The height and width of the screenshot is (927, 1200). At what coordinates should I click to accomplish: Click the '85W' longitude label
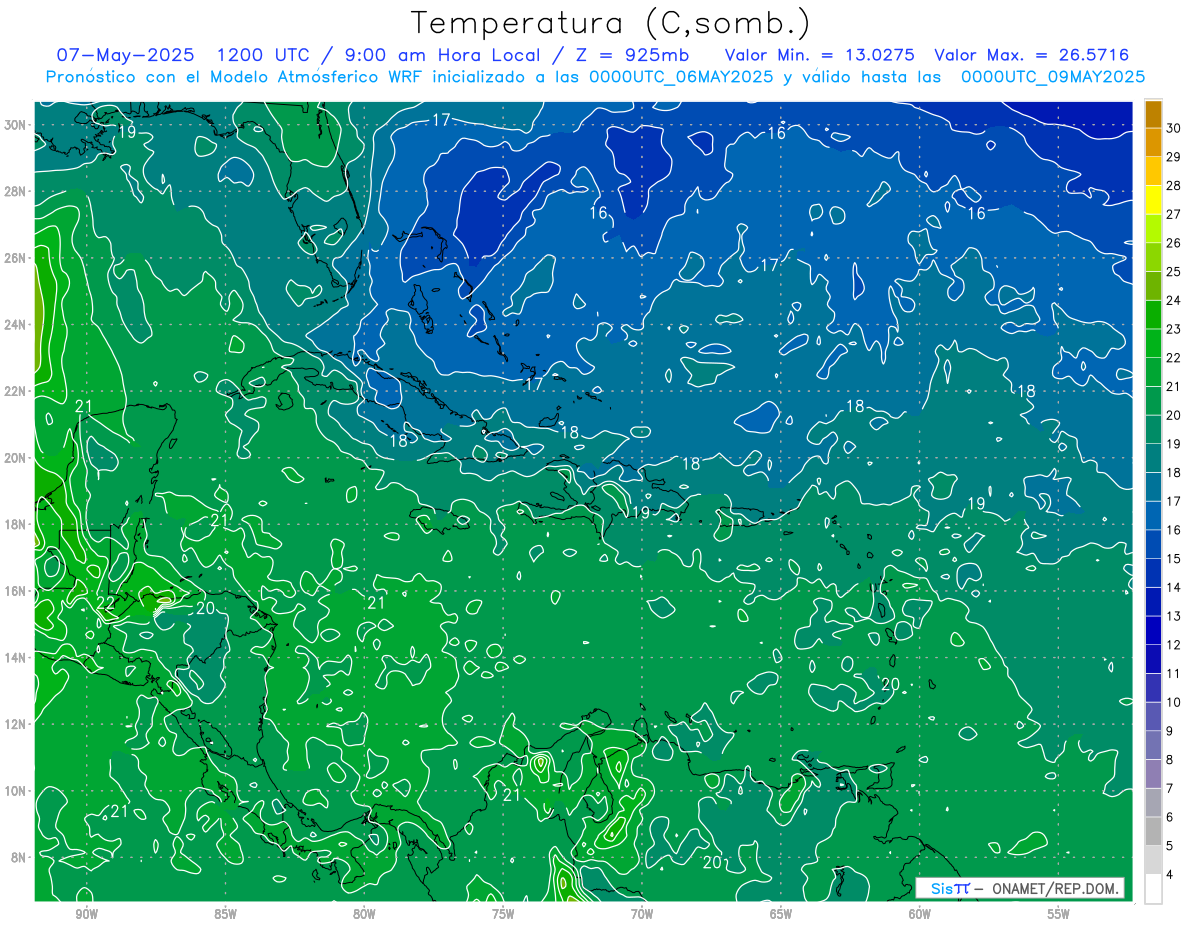tap(226, 914)
